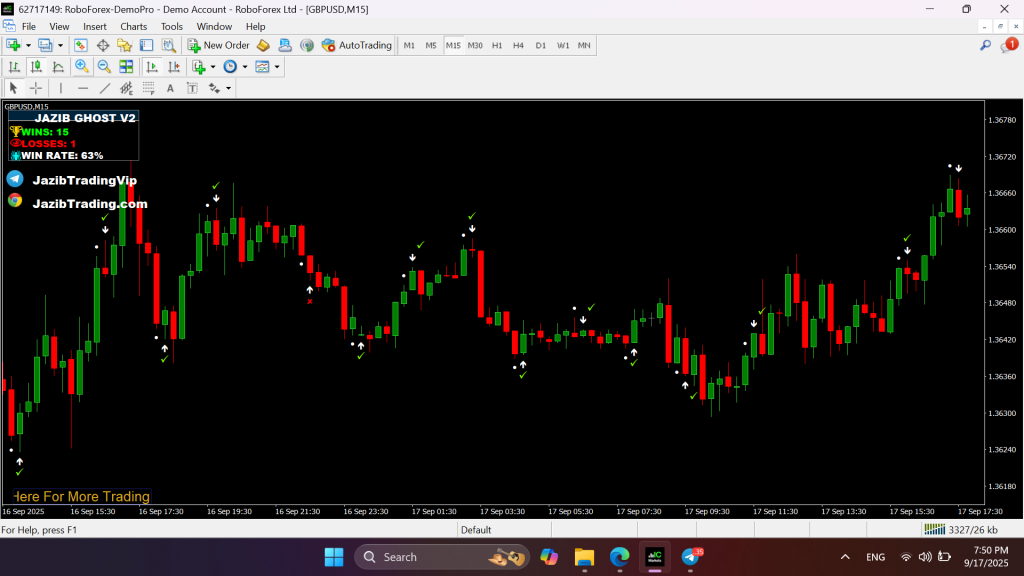Switch to the H1 timeframe
1024x576 pixels.
497,45
